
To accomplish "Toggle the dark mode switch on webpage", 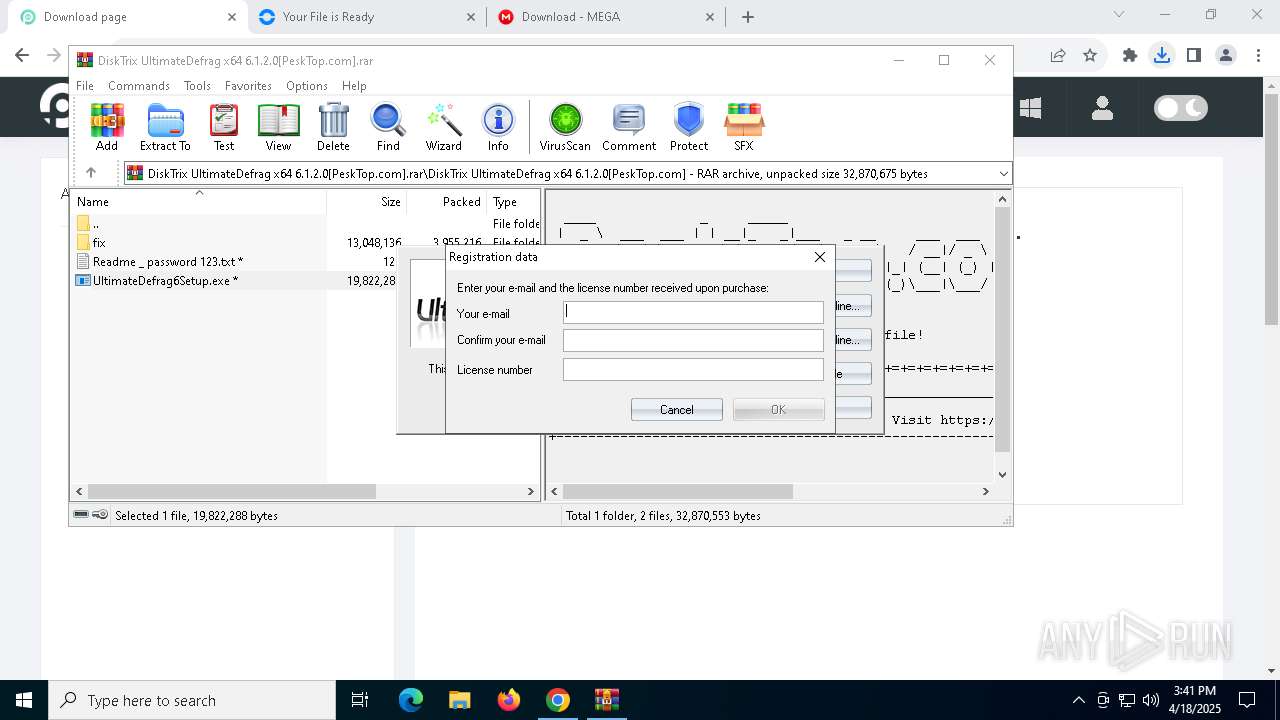I will (1181, 108).
